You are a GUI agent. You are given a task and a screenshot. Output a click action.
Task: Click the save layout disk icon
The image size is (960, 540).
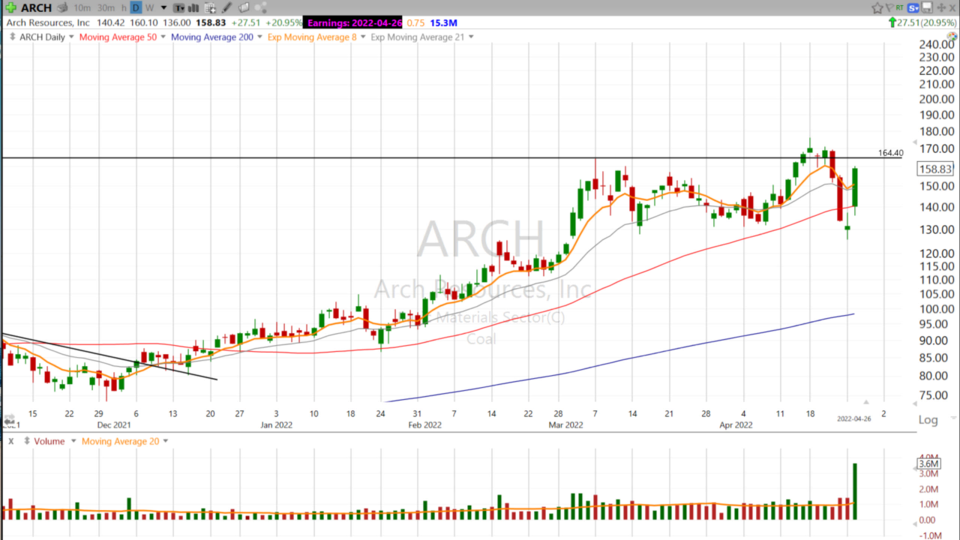tap(927, 7)
